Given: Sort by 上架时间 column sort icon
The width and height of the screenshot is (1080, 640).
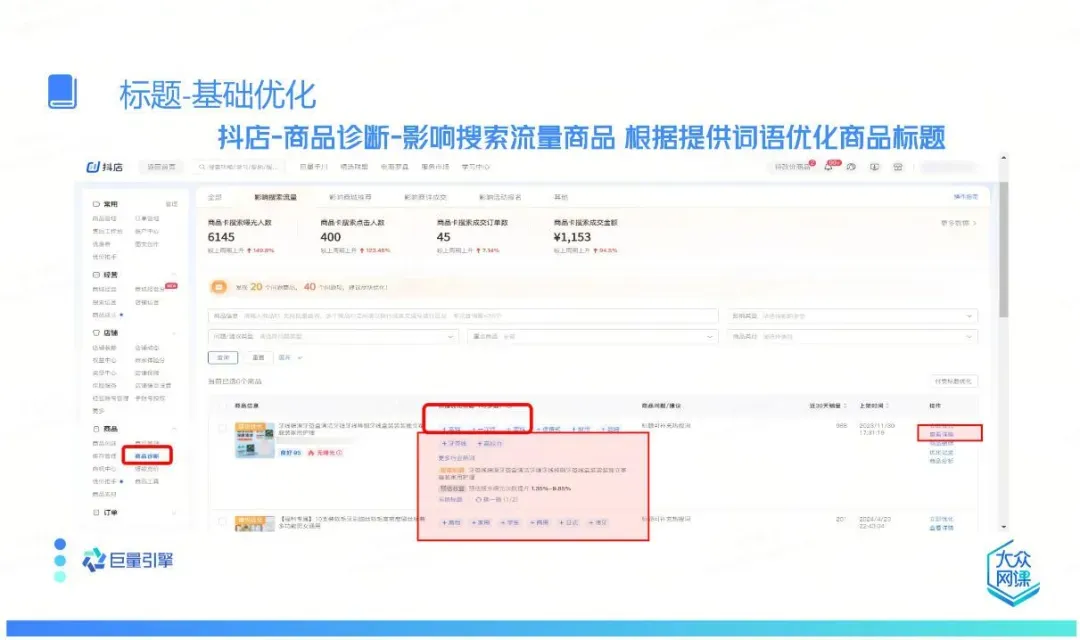Looking at the screenshot, I should pos(887,406).
